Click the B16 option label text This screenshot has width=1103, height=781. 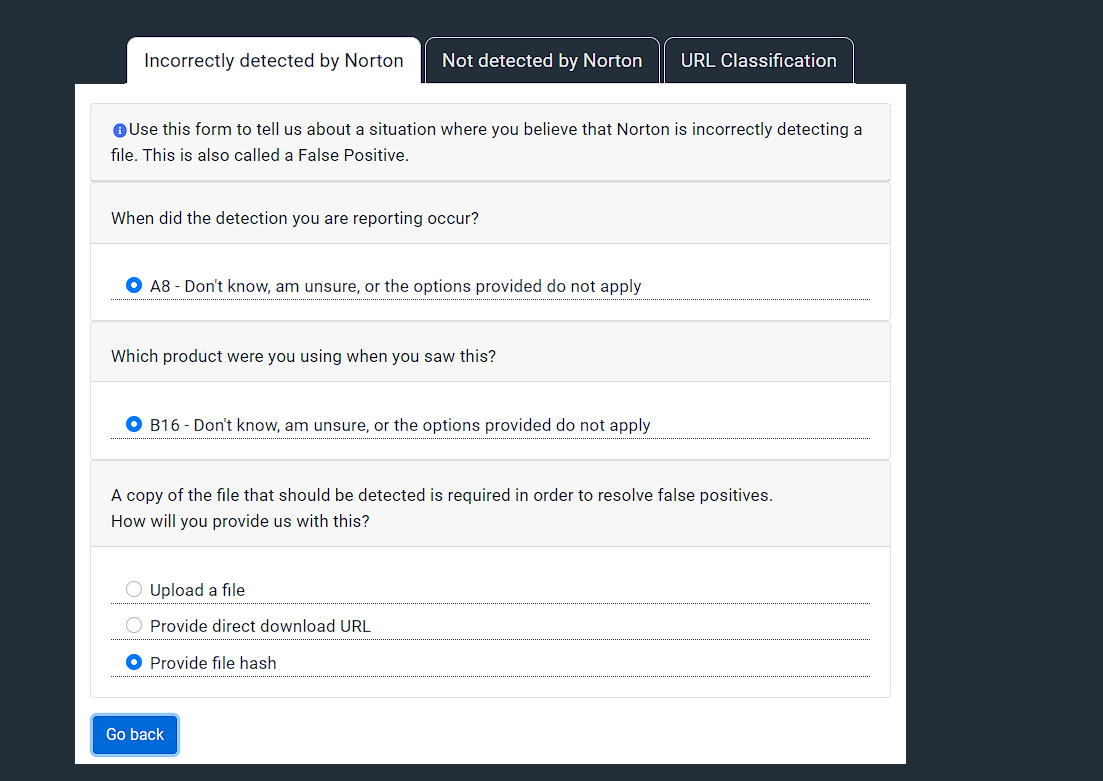400,425
